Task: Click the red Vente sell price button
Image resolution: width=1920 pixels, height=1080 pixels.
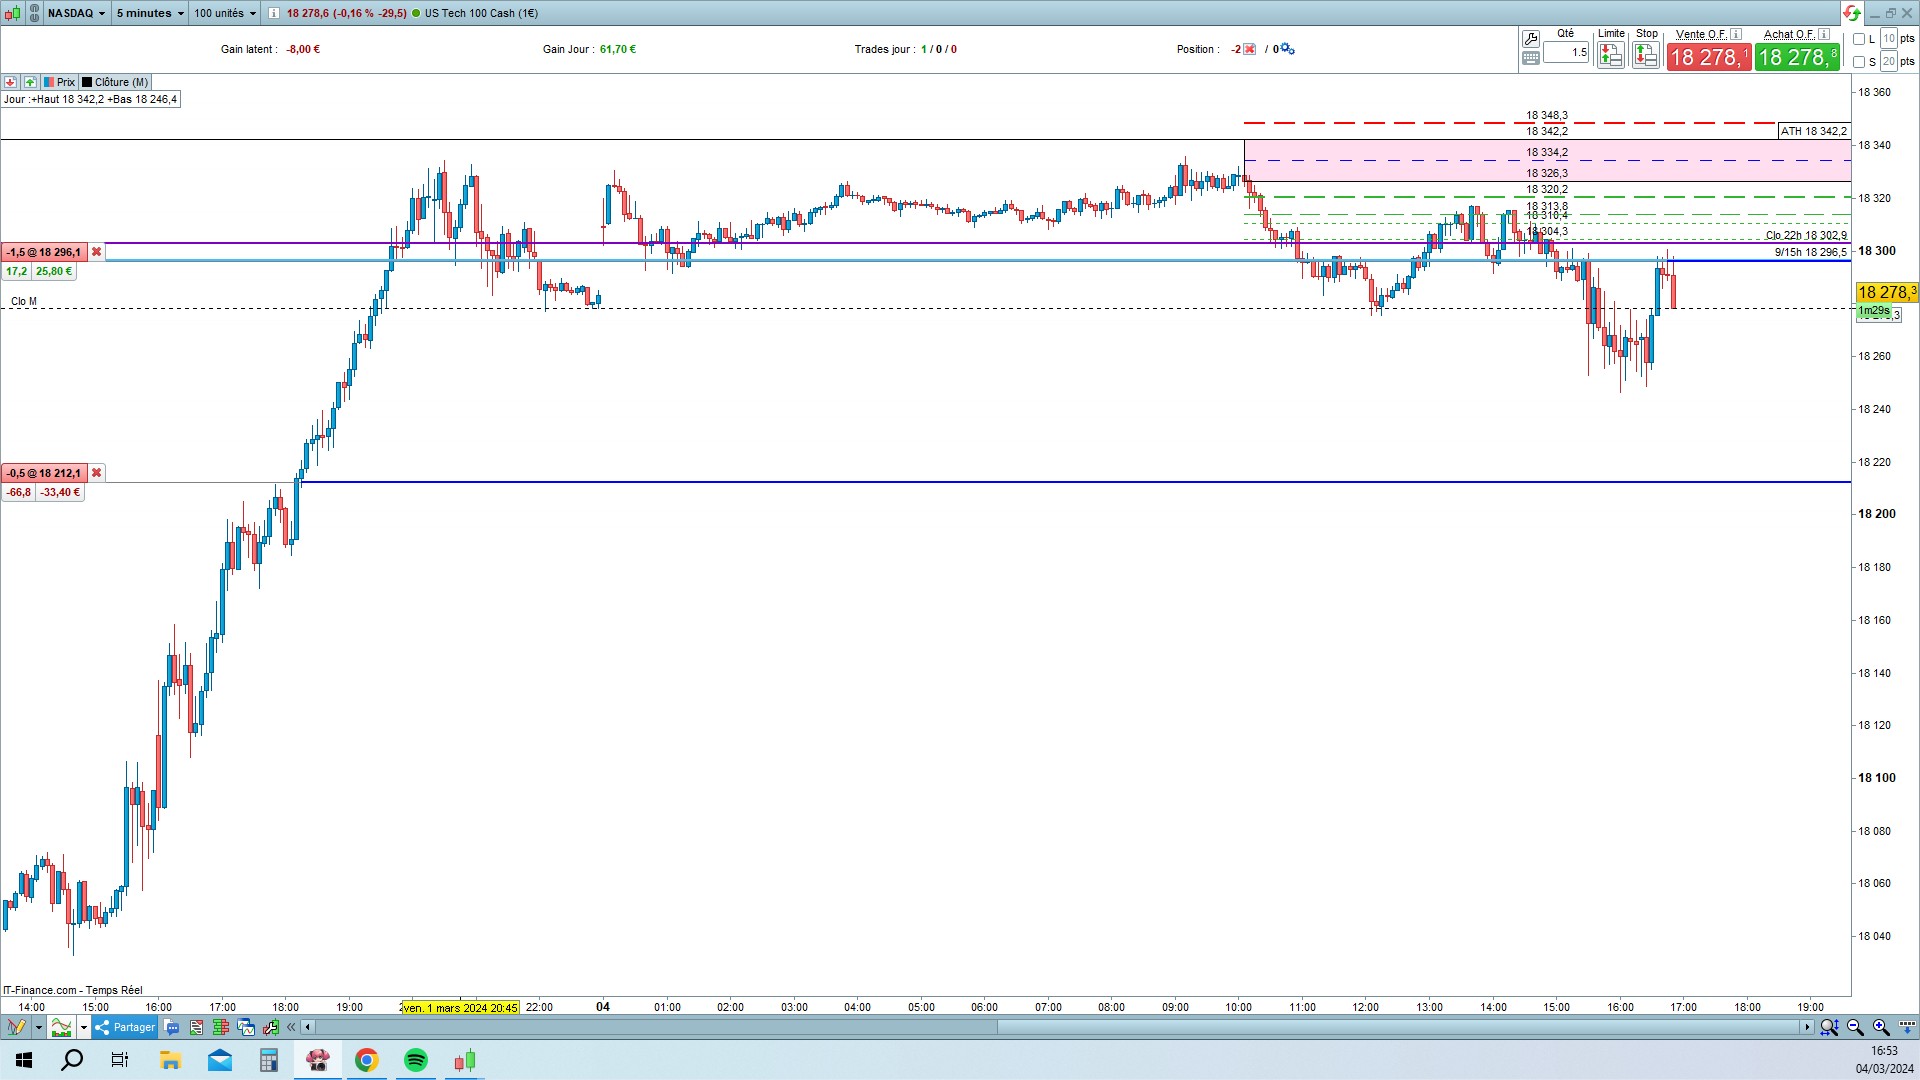Action: pyautogui.click(x=1709, y=57)
